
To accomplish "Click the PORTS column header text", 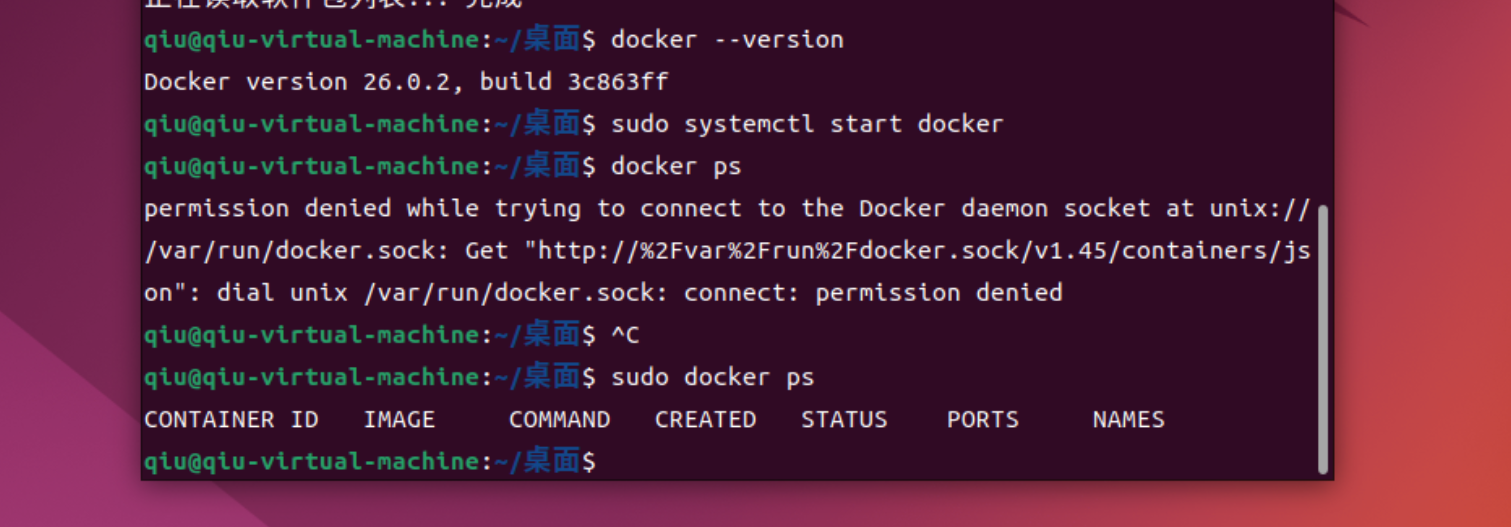I will point(983,420).
